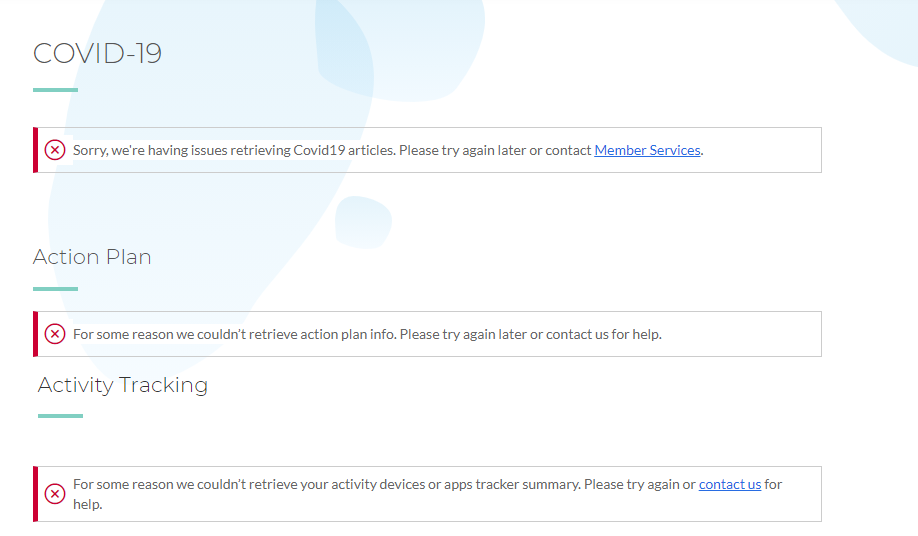This screenshot has height=536, width=918.
Task: Select the Activity Tracking section heading
Action: pyautogui.click(x=123, y=385)
